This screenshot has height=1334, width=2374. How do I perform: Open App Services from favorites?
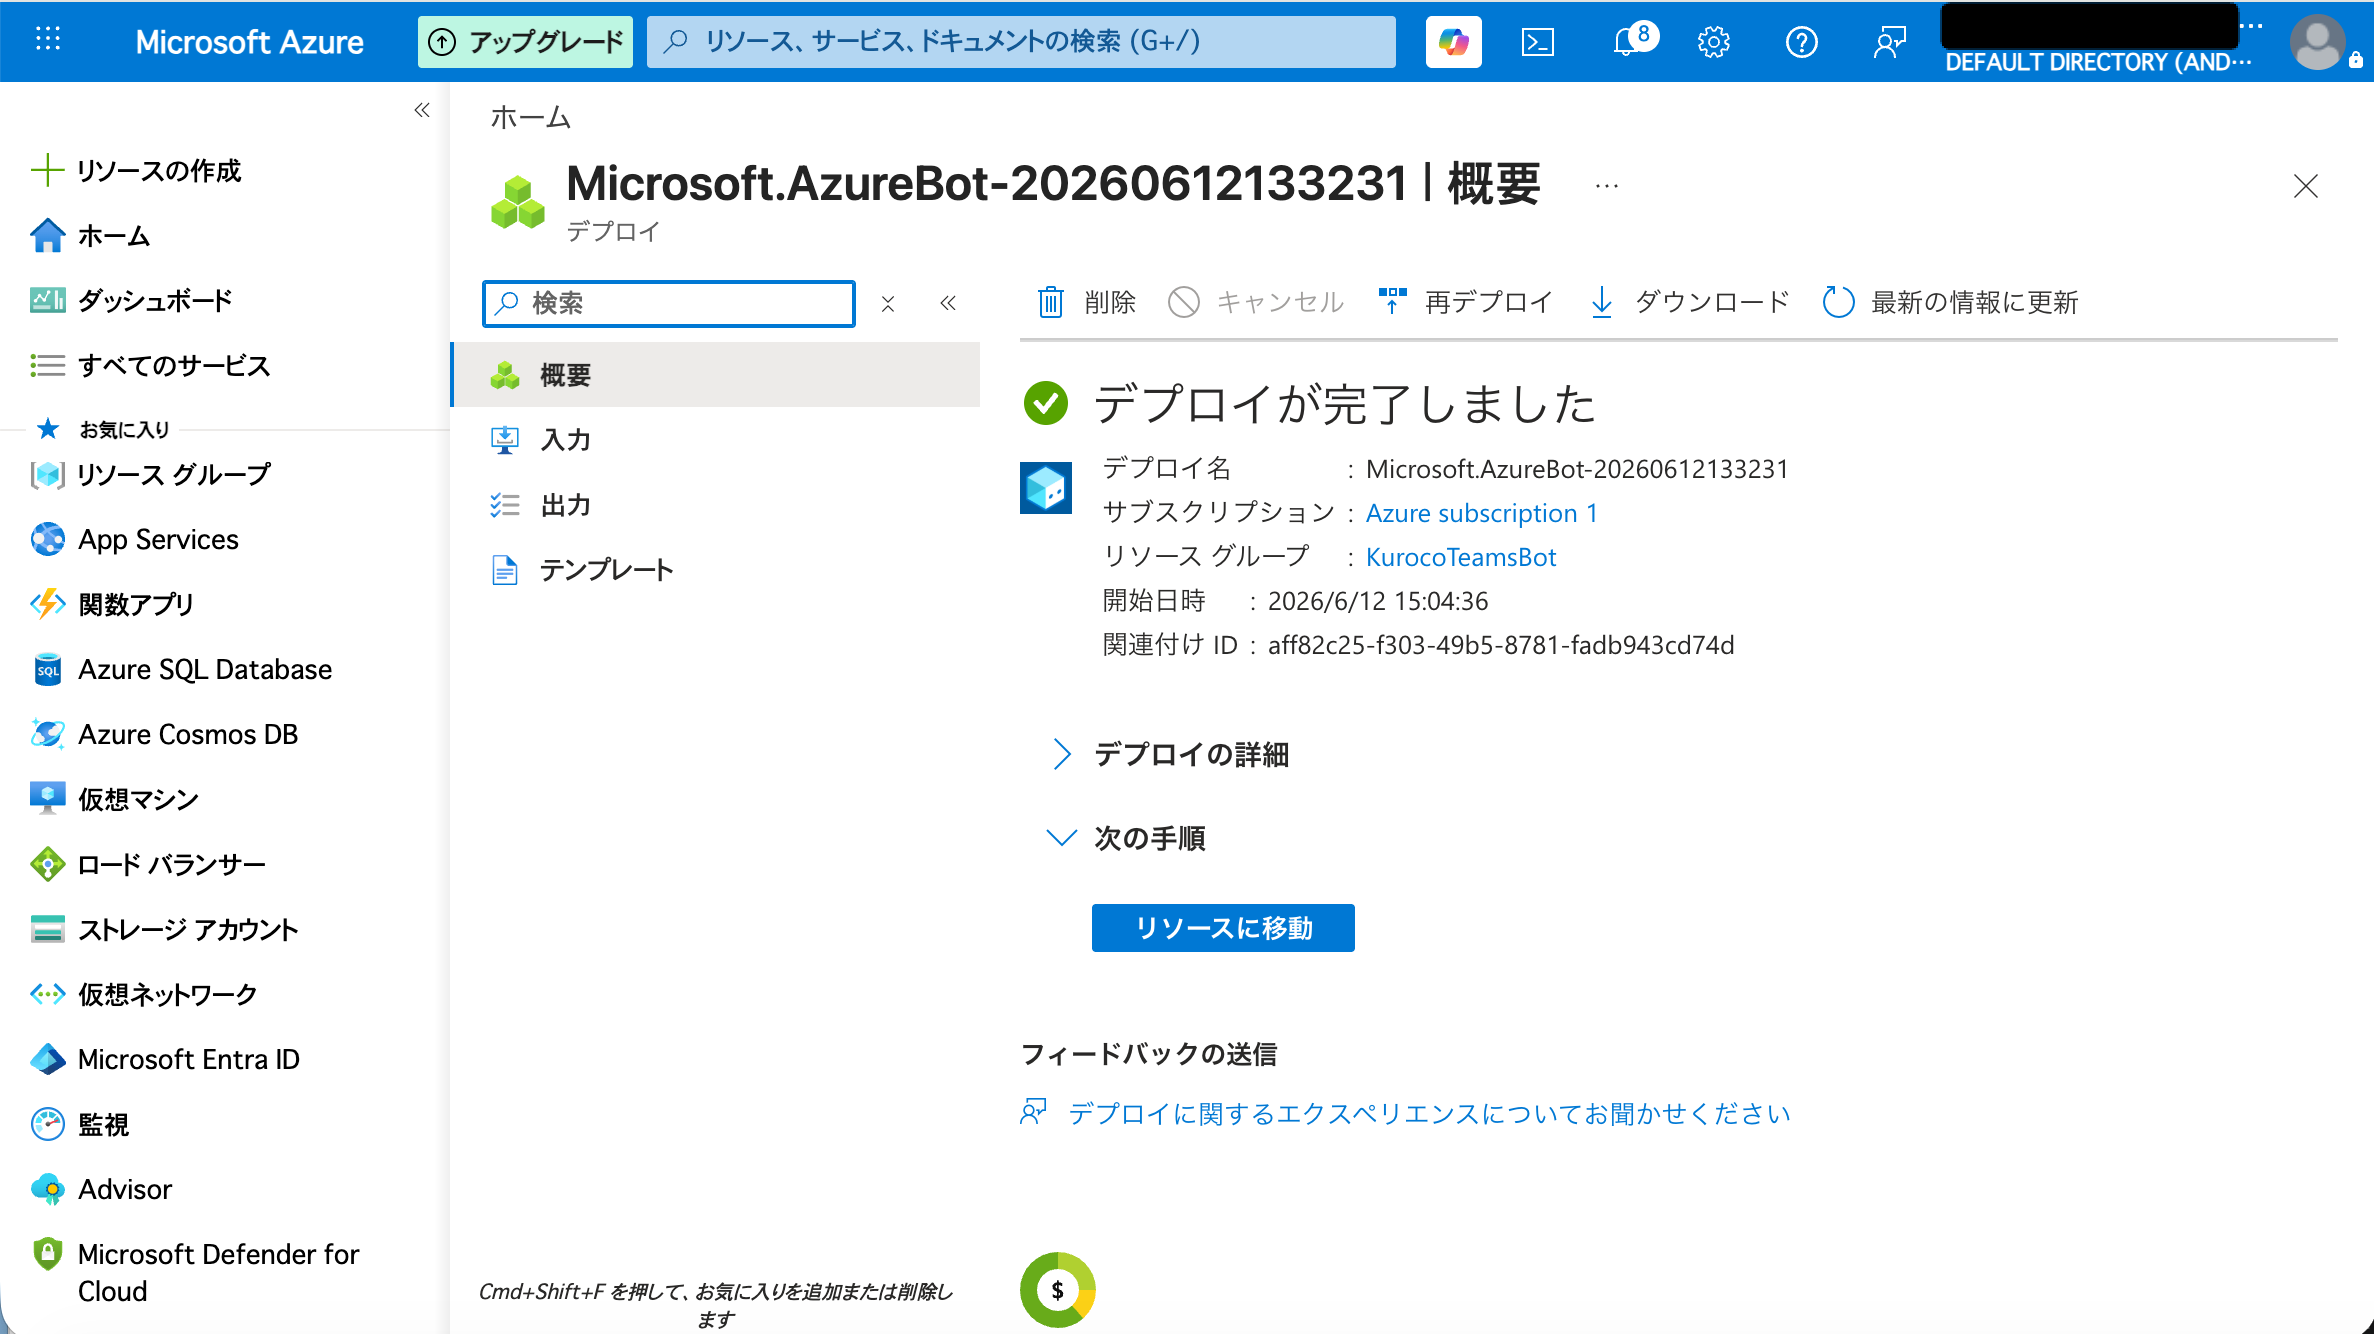(134, 539)
